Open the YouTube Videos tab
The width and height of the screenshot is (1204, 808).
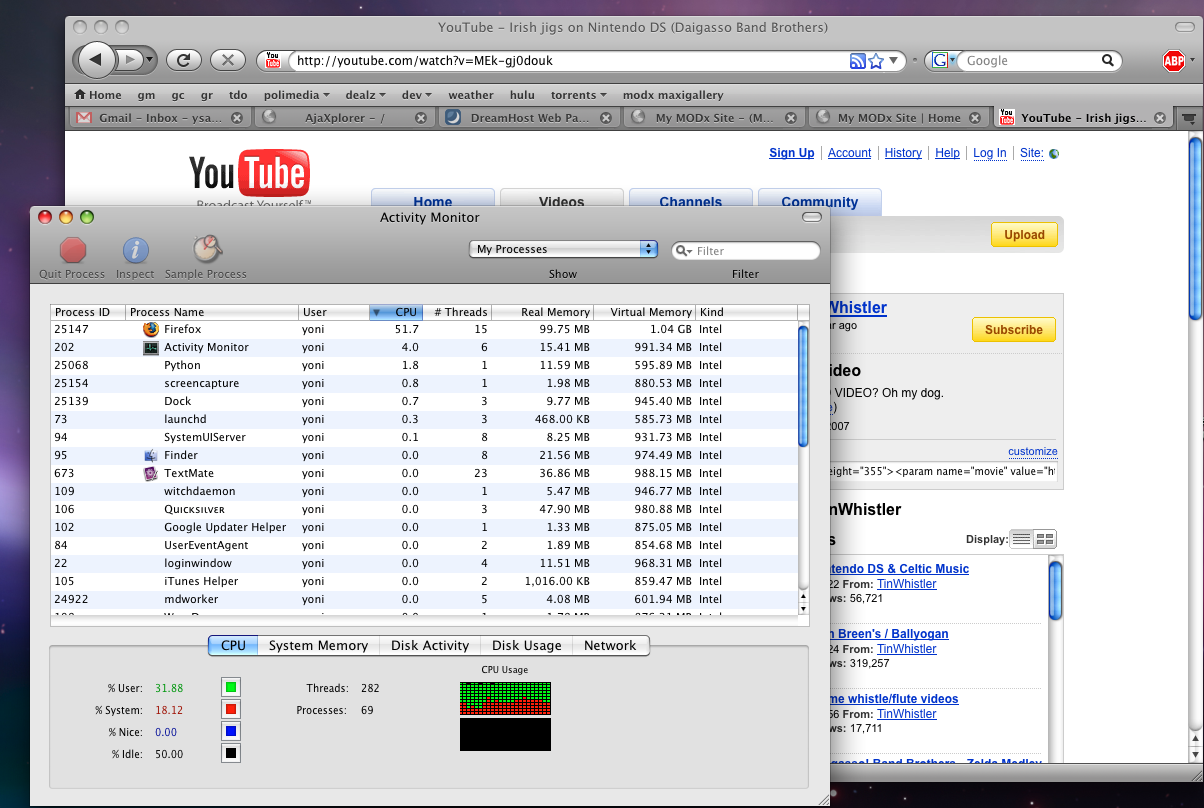pyautogui.click(x=562, y=201)
